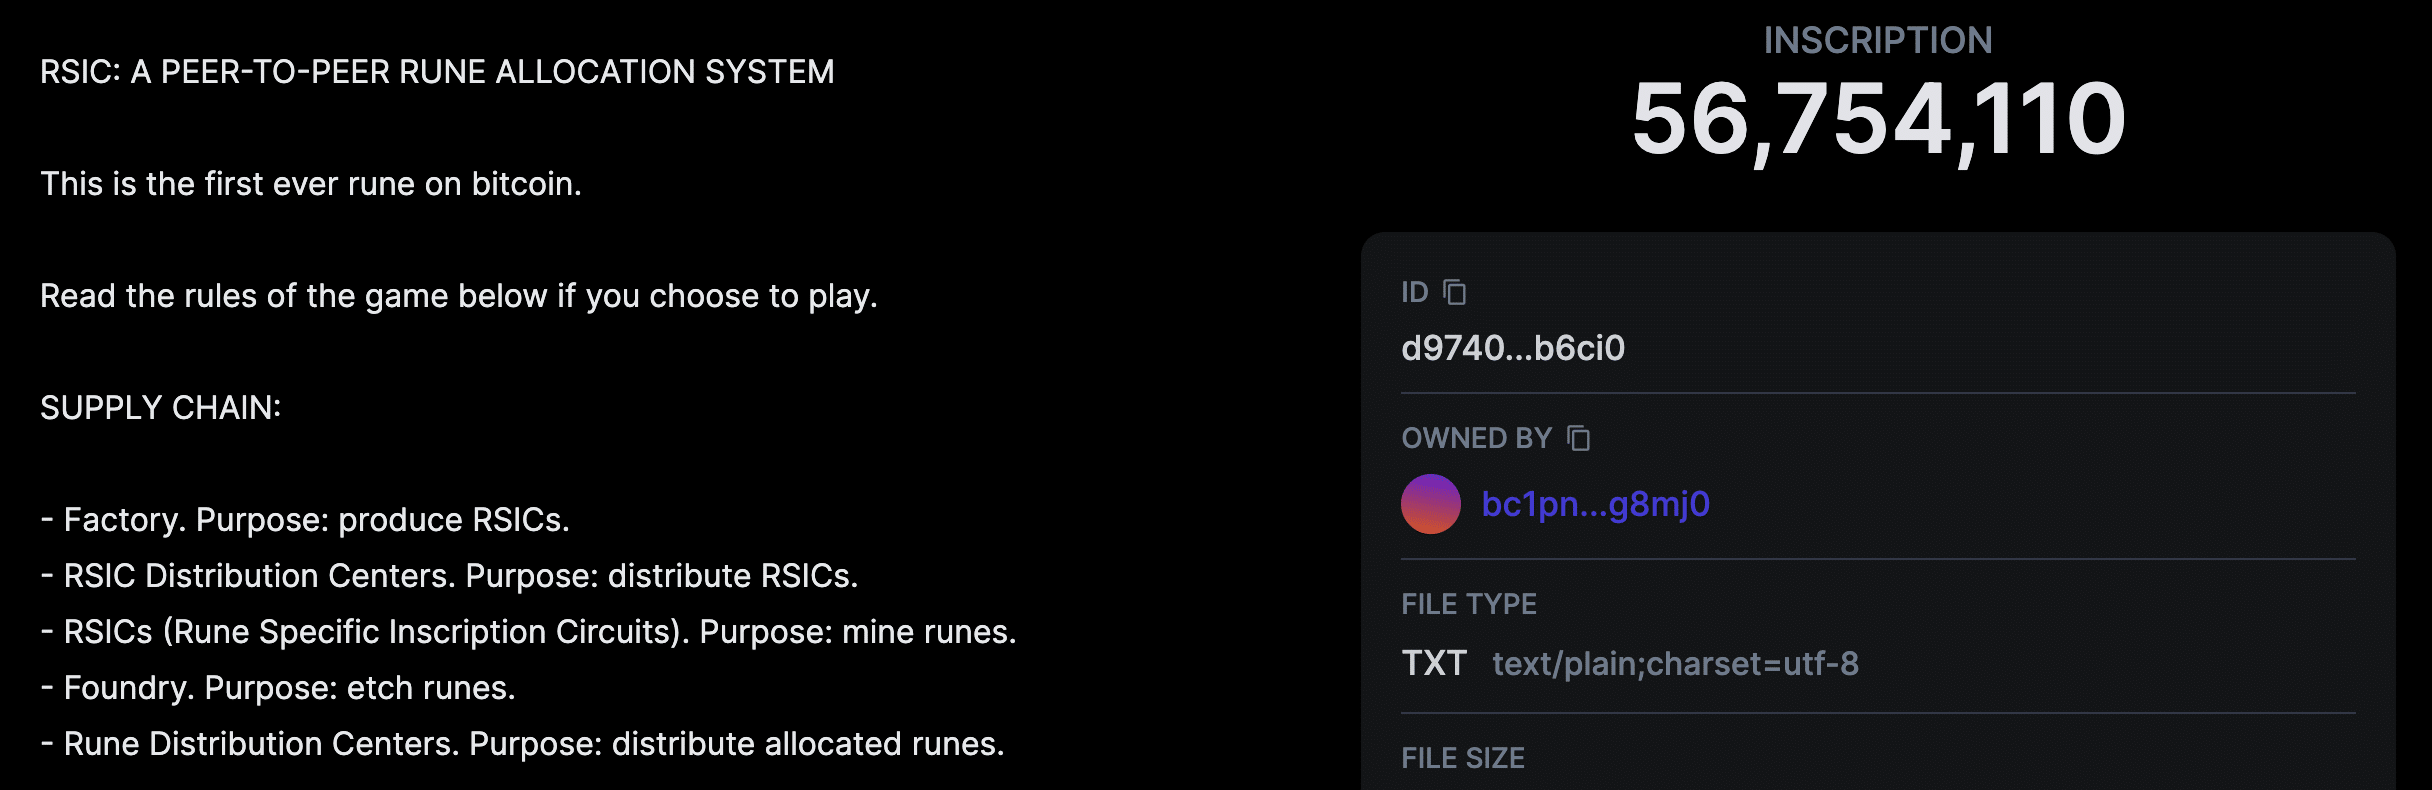Click the SUPPLY CHAIN heading
The height and width of the screenshot is (790, 2432).
(161, 408)
